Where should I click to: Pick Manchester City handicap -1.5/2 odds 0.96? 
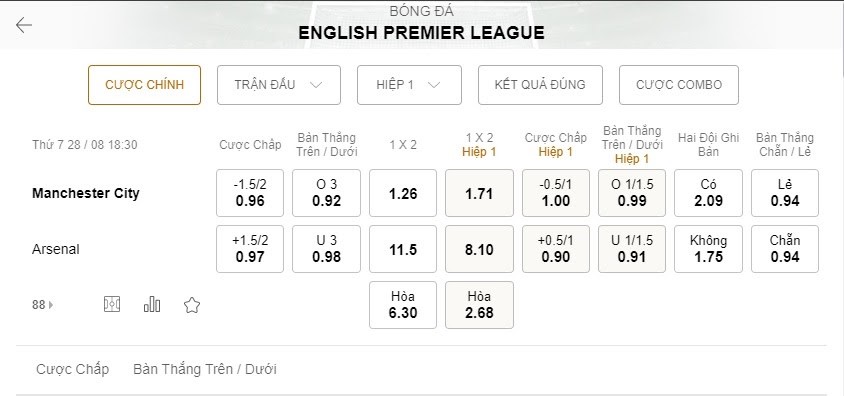(x=250, y=193)
